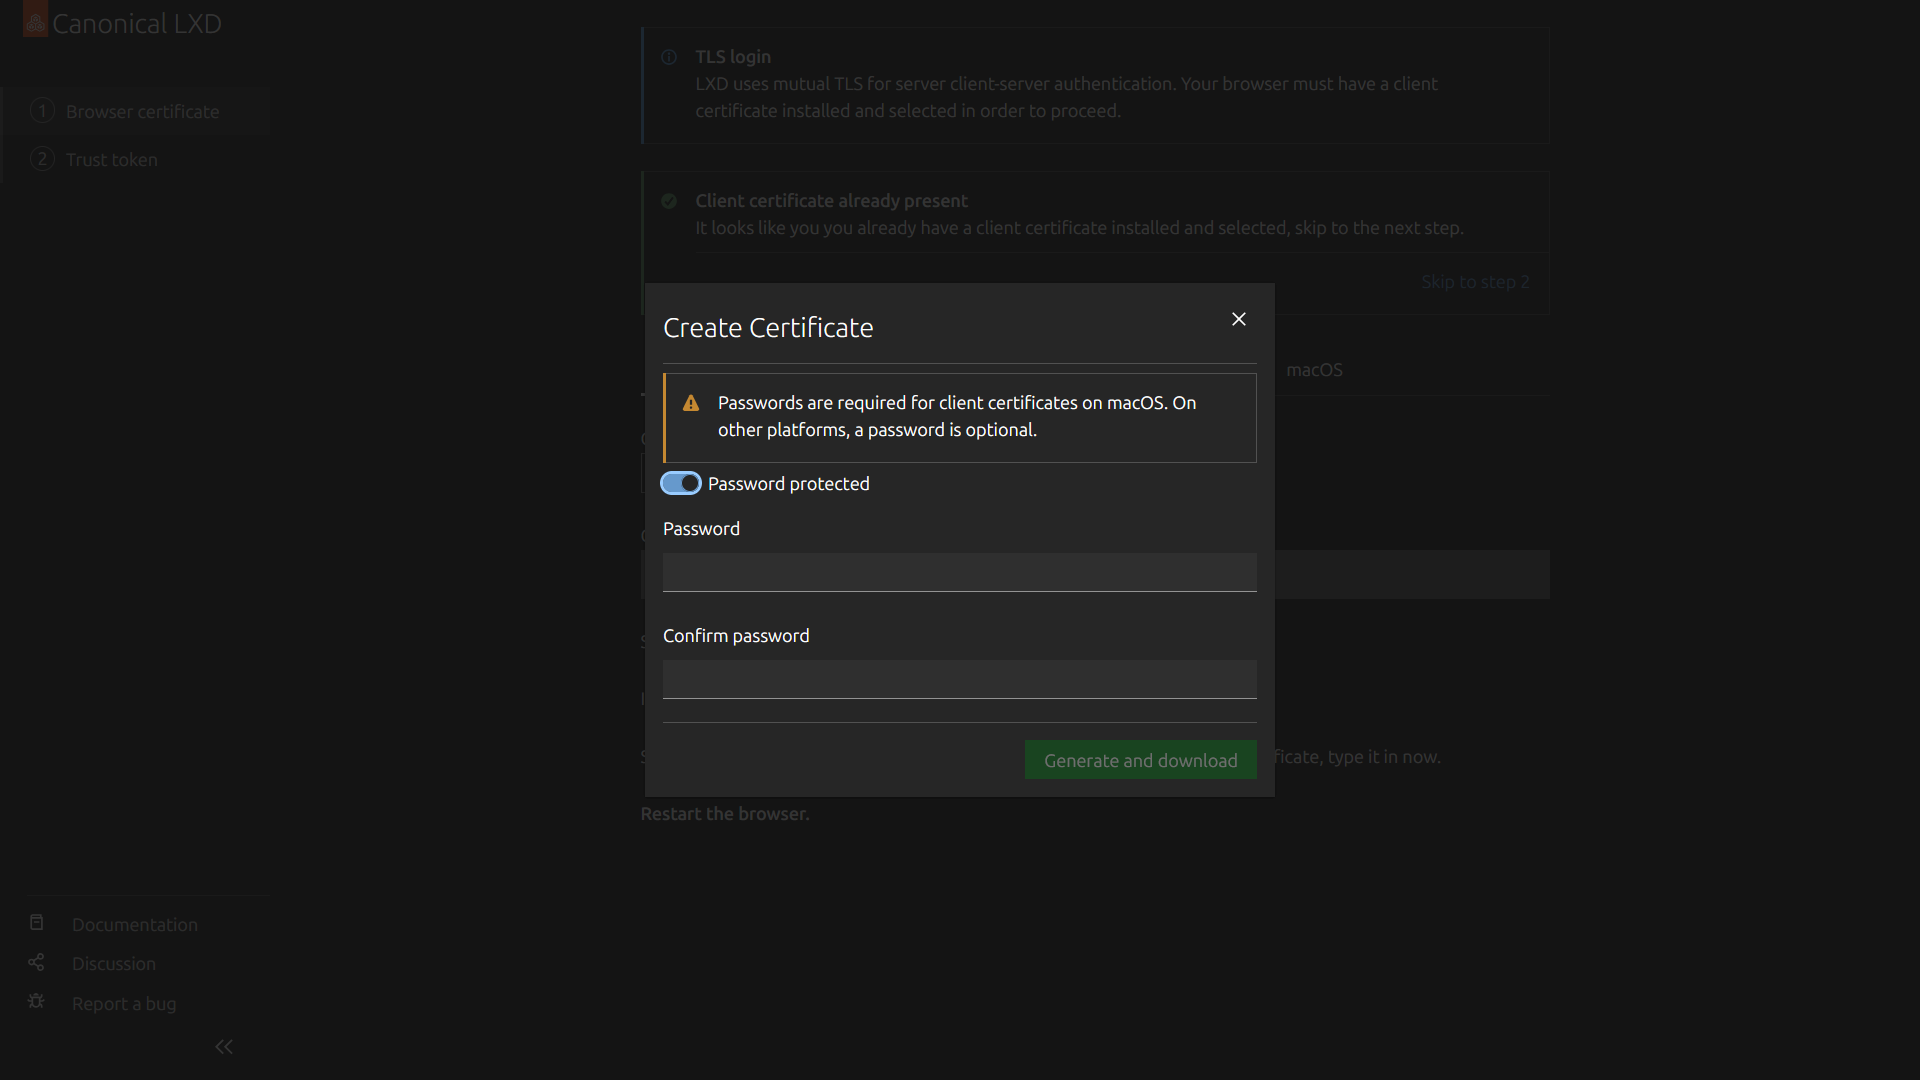This screenshot has width=1920, height=1080.
Task: Click the Client certificate already present heading
Action: (831, 201)
